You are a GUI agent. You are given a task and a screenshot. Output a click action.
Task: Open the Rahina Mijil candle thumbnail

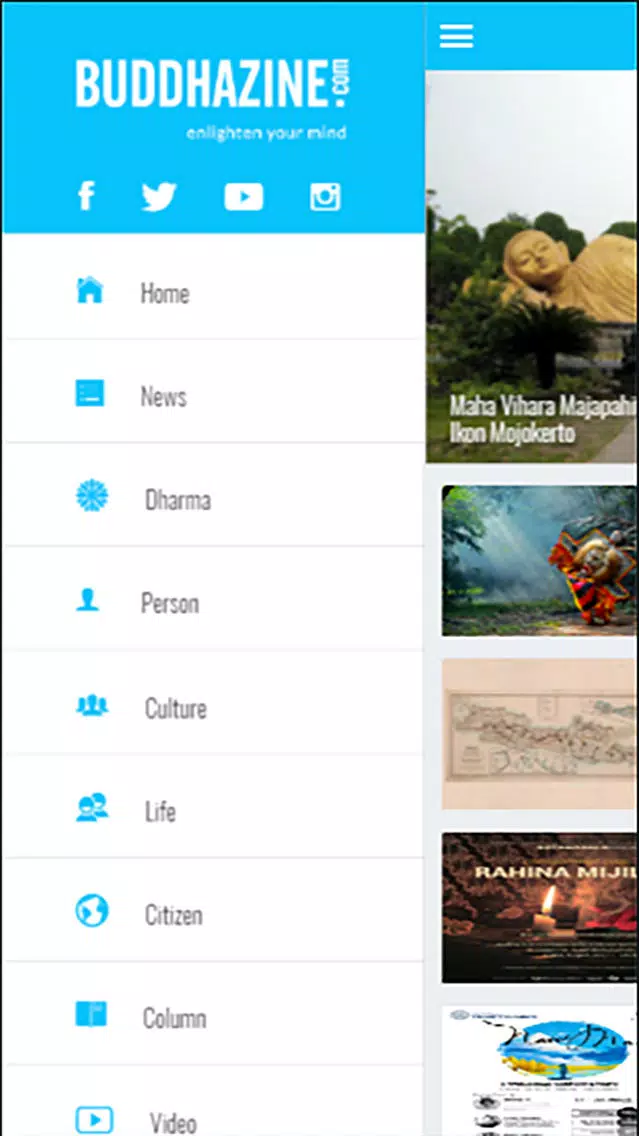point(540,907)
